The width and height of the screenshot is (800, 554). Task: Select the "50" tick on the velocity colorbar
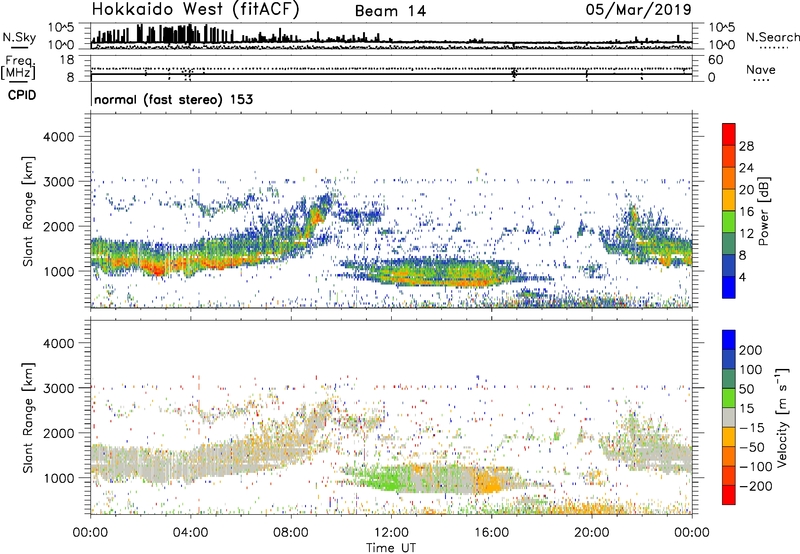pos(746,389)
